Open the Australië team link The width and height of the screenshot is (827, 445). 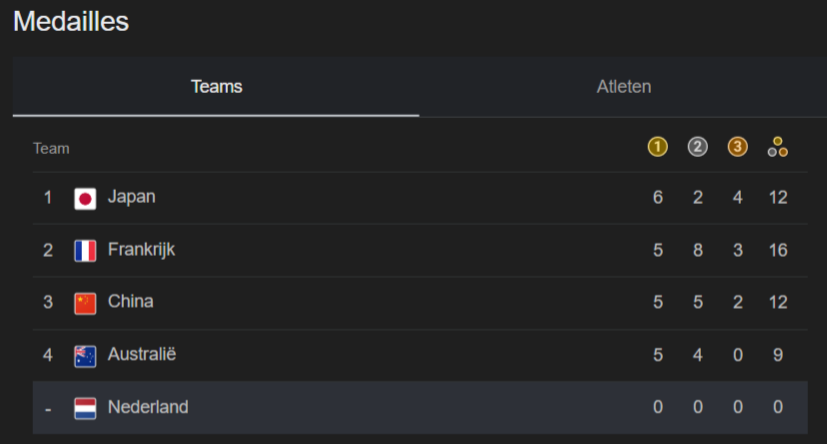[x=142, y=354]
